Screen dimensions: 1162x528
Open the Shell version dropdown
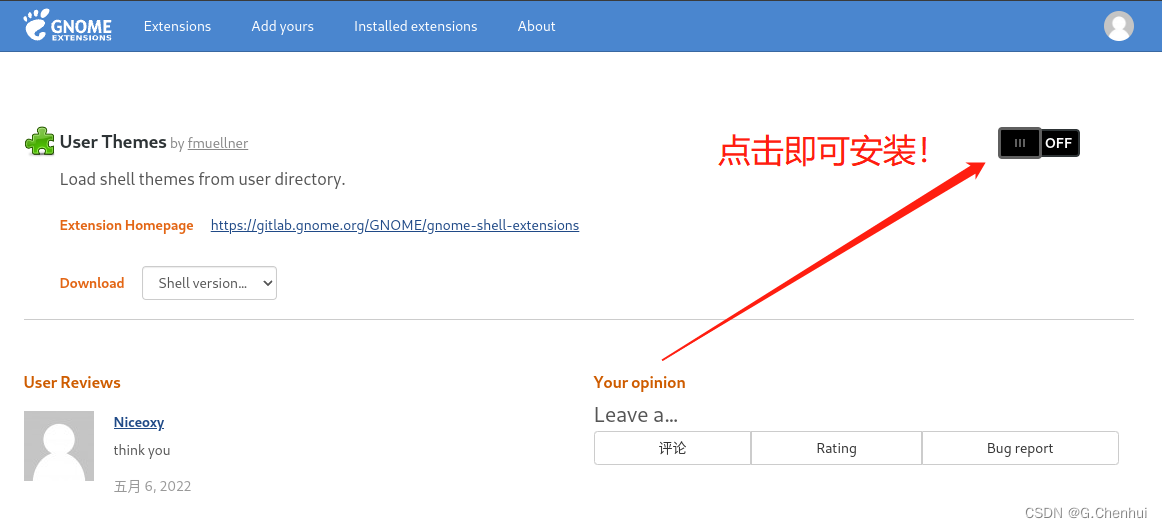coord(209,283)
